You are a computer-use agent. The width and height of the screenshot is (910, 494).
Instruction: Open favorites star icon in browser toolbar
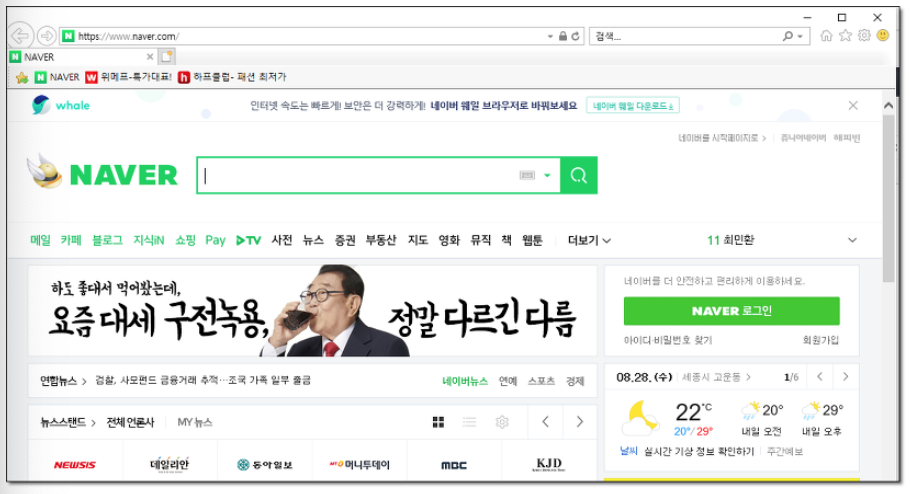click(x=846, y=36)
